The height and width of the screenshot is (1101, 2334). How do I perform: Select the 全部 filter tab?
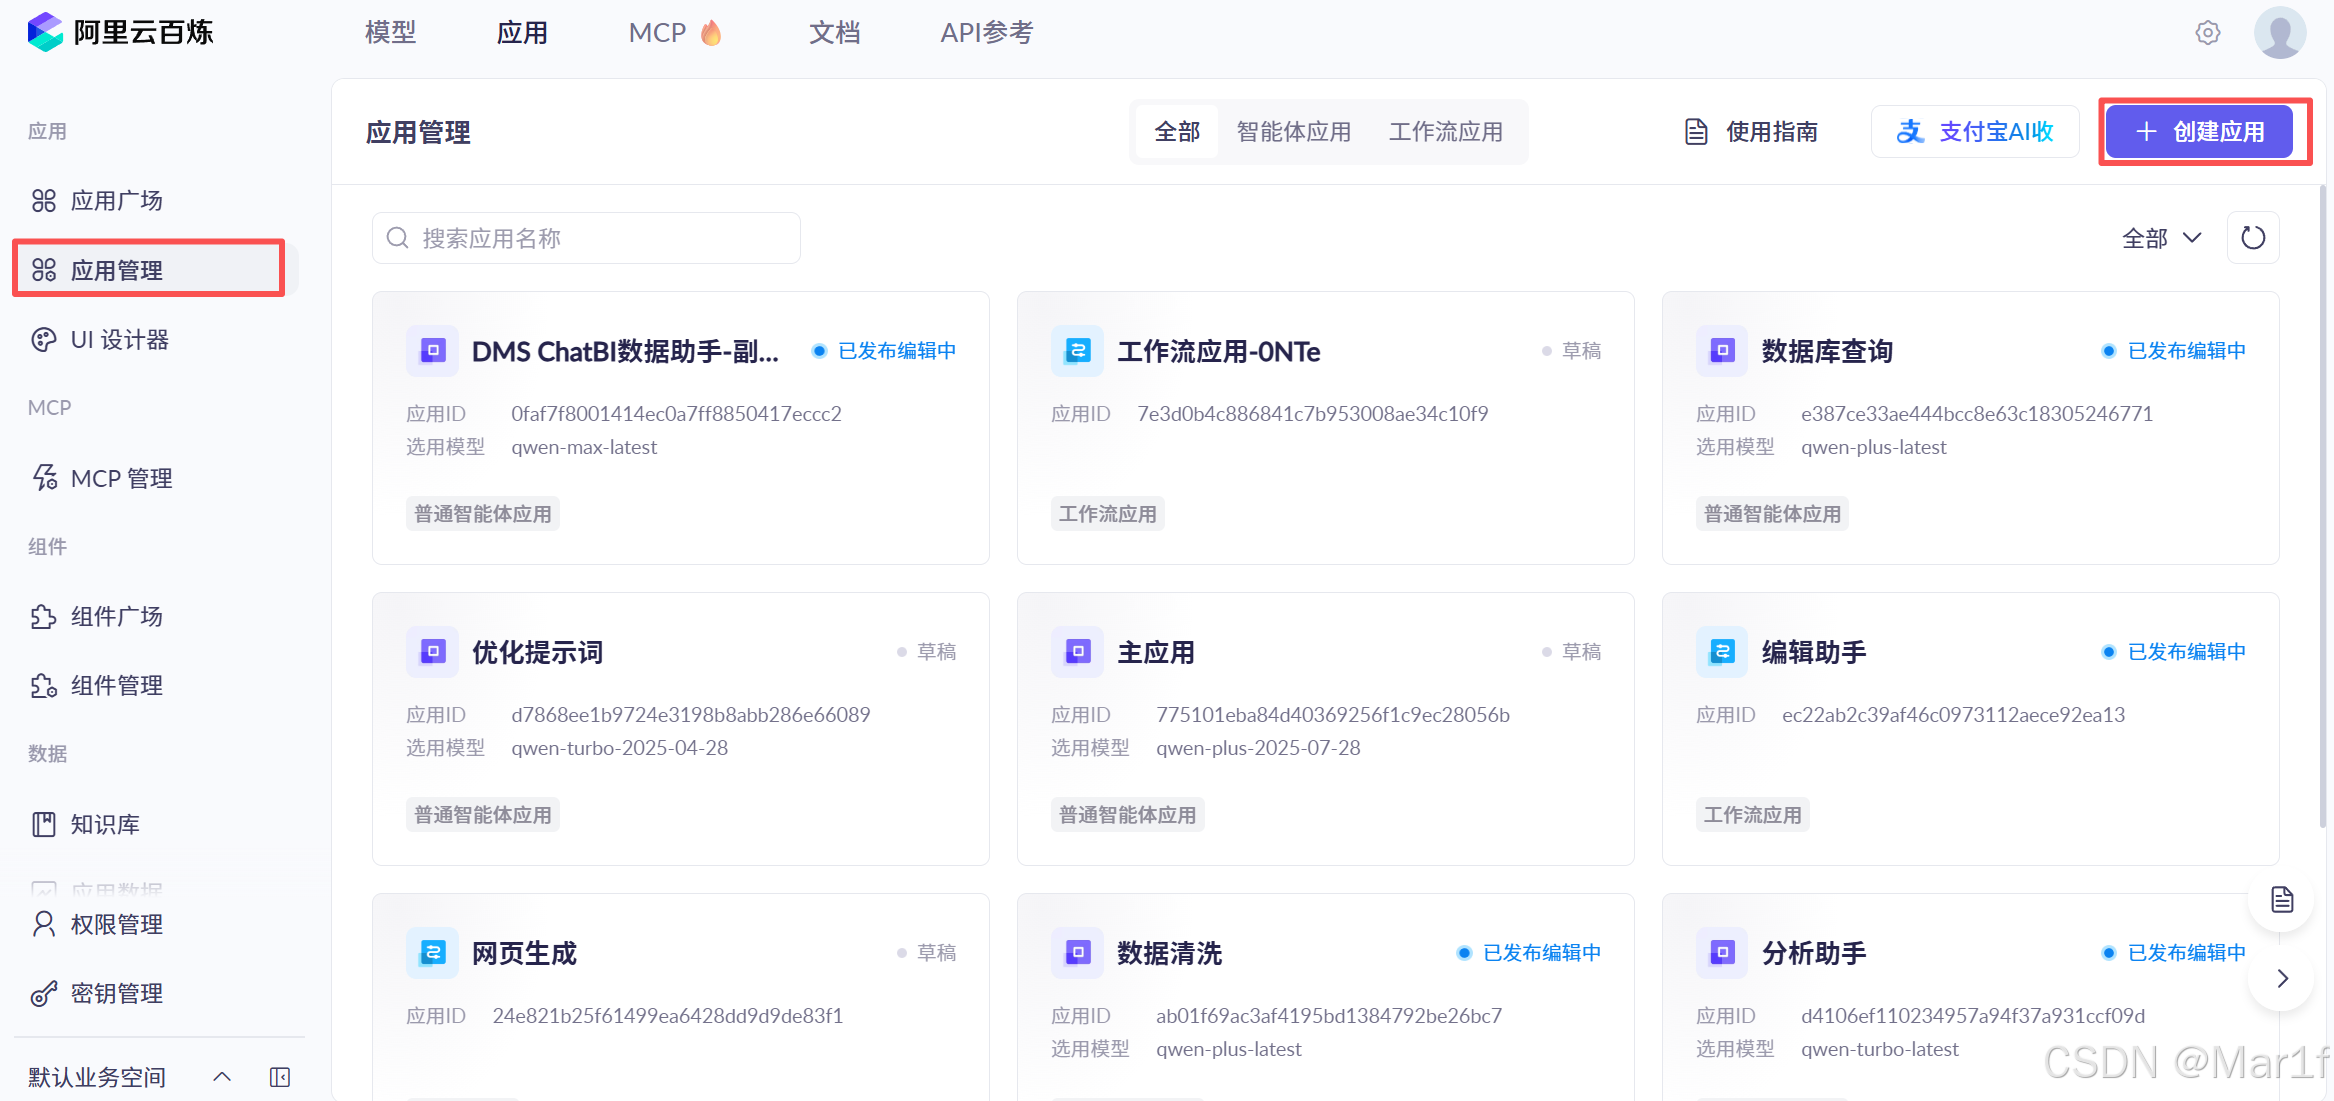[1177, 132]
